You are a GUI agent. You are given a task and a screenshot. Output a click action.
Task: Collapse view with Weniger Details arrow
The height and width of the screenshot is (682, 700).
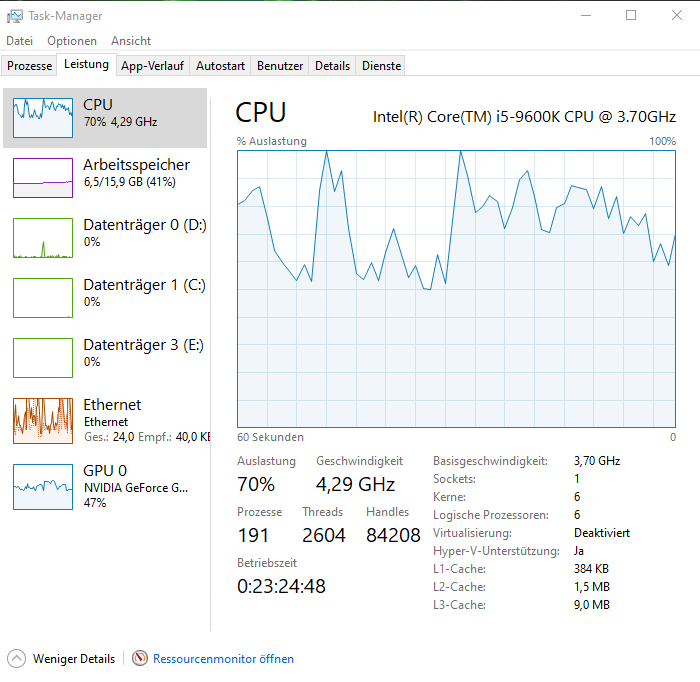point(17,659)
